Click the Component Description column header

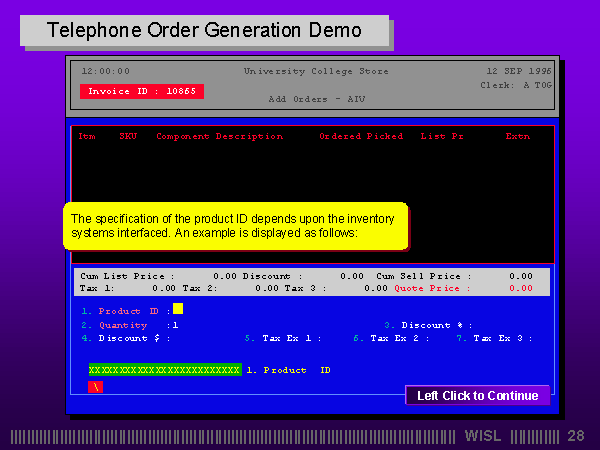220,136
